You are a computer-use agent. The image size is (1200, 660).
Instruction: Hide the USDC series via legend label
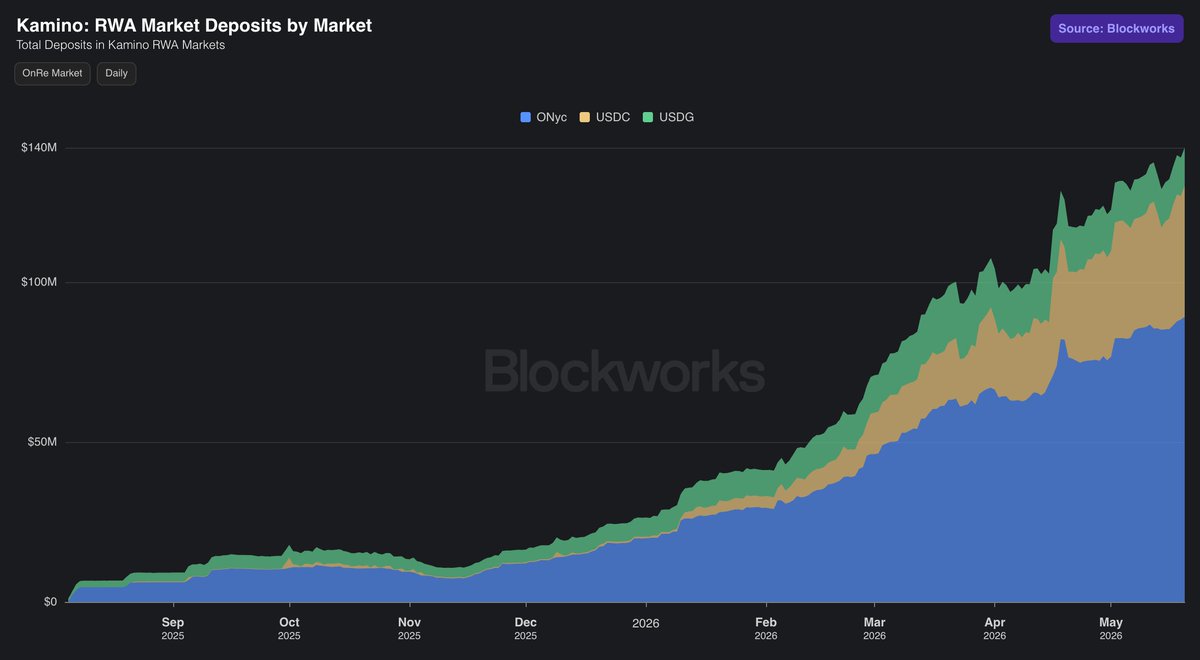613,117
